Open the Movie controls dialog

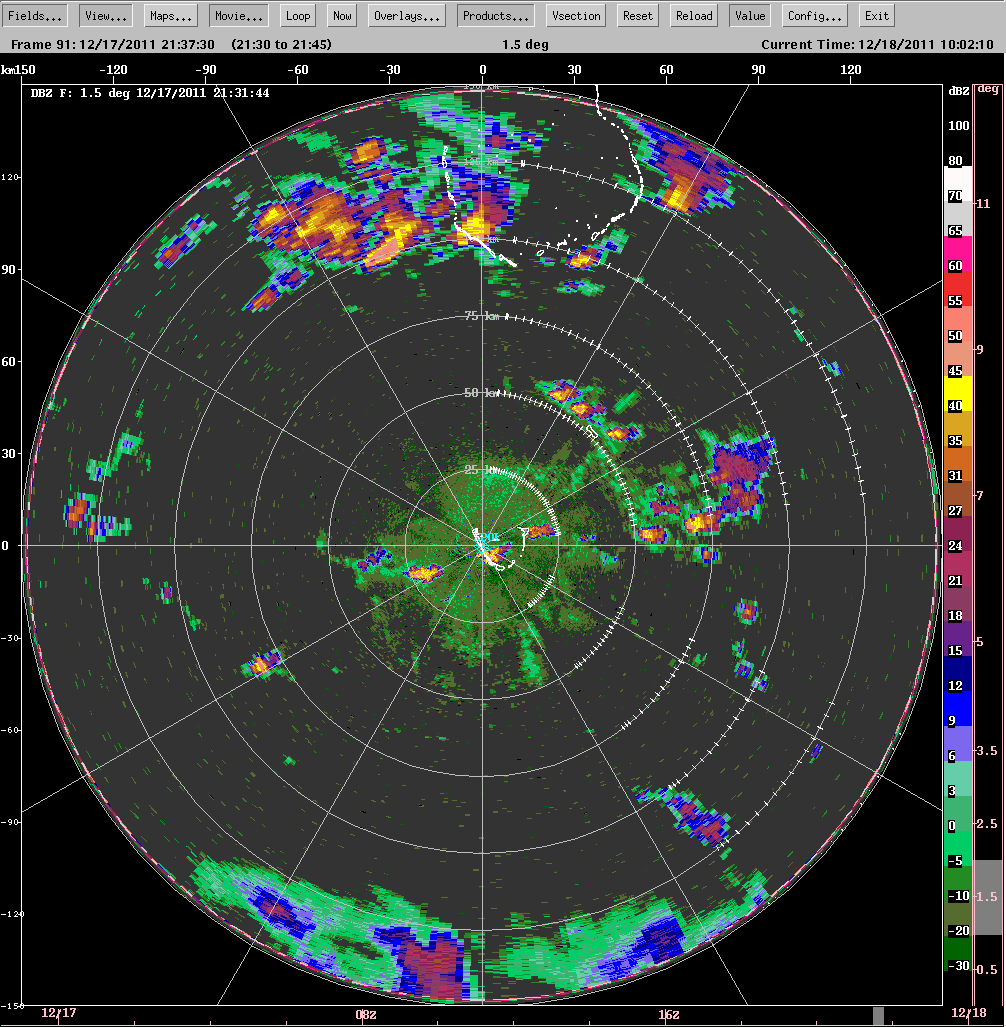point(237,15)
